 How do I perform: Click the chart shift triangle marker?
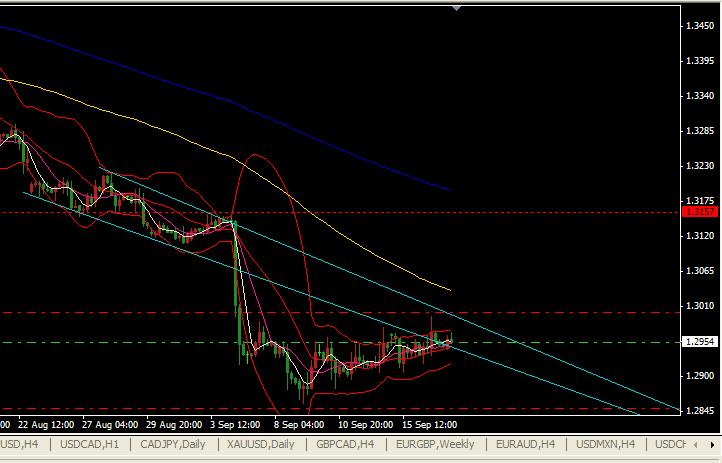click(x=456, y=8)
